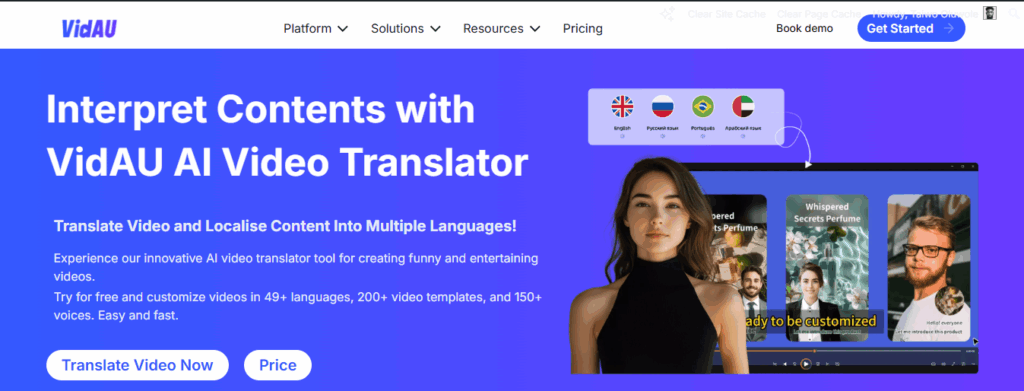Viewport: 1024px width, 391px height.
Task: Choose the Brazilian Português flag
Action: (703, 106)
